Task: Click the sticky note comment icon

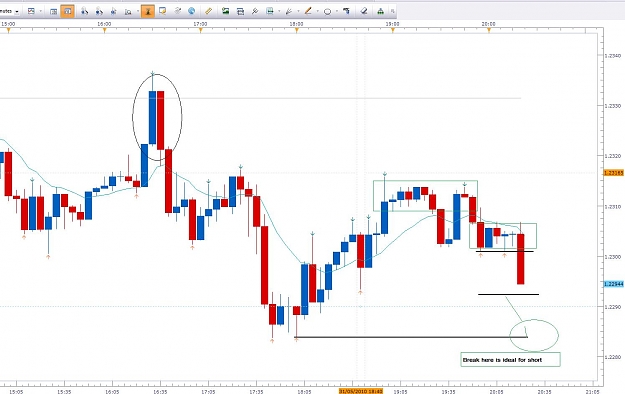Action: pyautogui.click(x=162, y=11)
